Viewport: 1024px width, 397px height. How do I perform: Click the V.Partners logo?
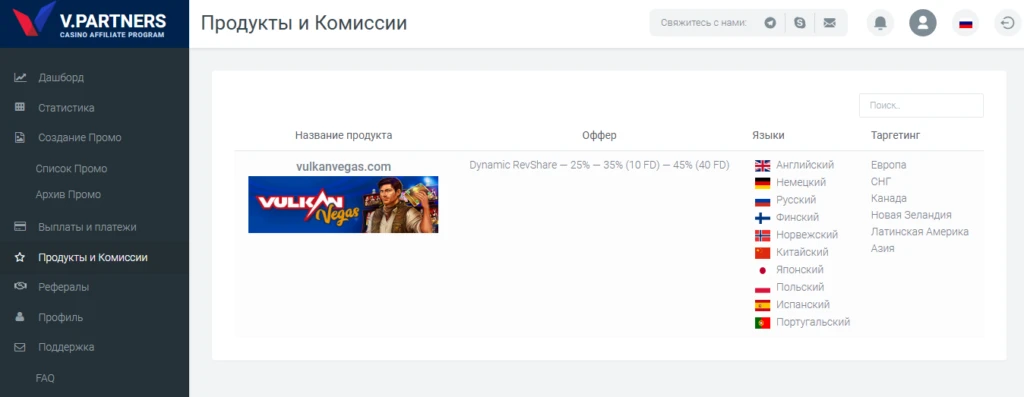[x=89, y=21]
